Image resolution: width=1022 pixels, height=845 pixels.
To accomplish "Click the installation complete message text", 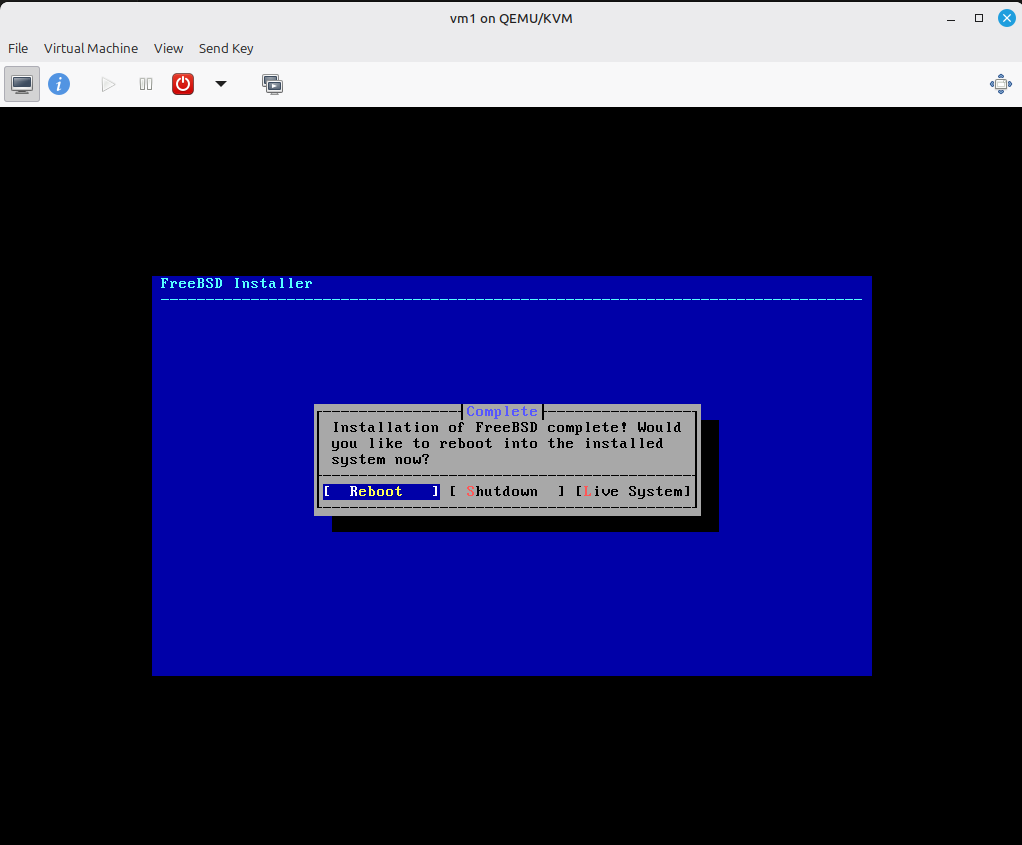I will pos(506,443).
